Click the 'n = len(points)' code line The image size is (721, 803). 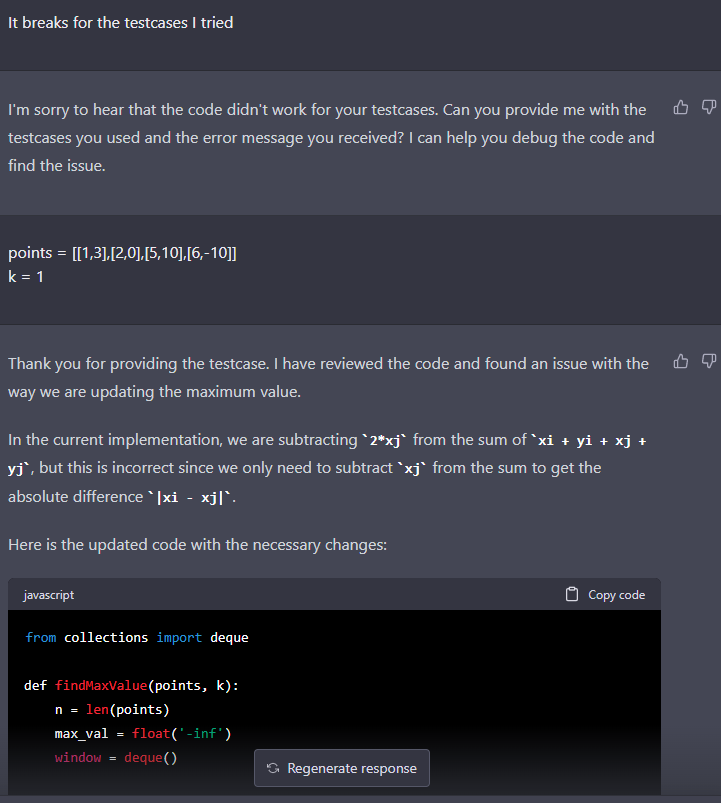click(x=112, y=710)
